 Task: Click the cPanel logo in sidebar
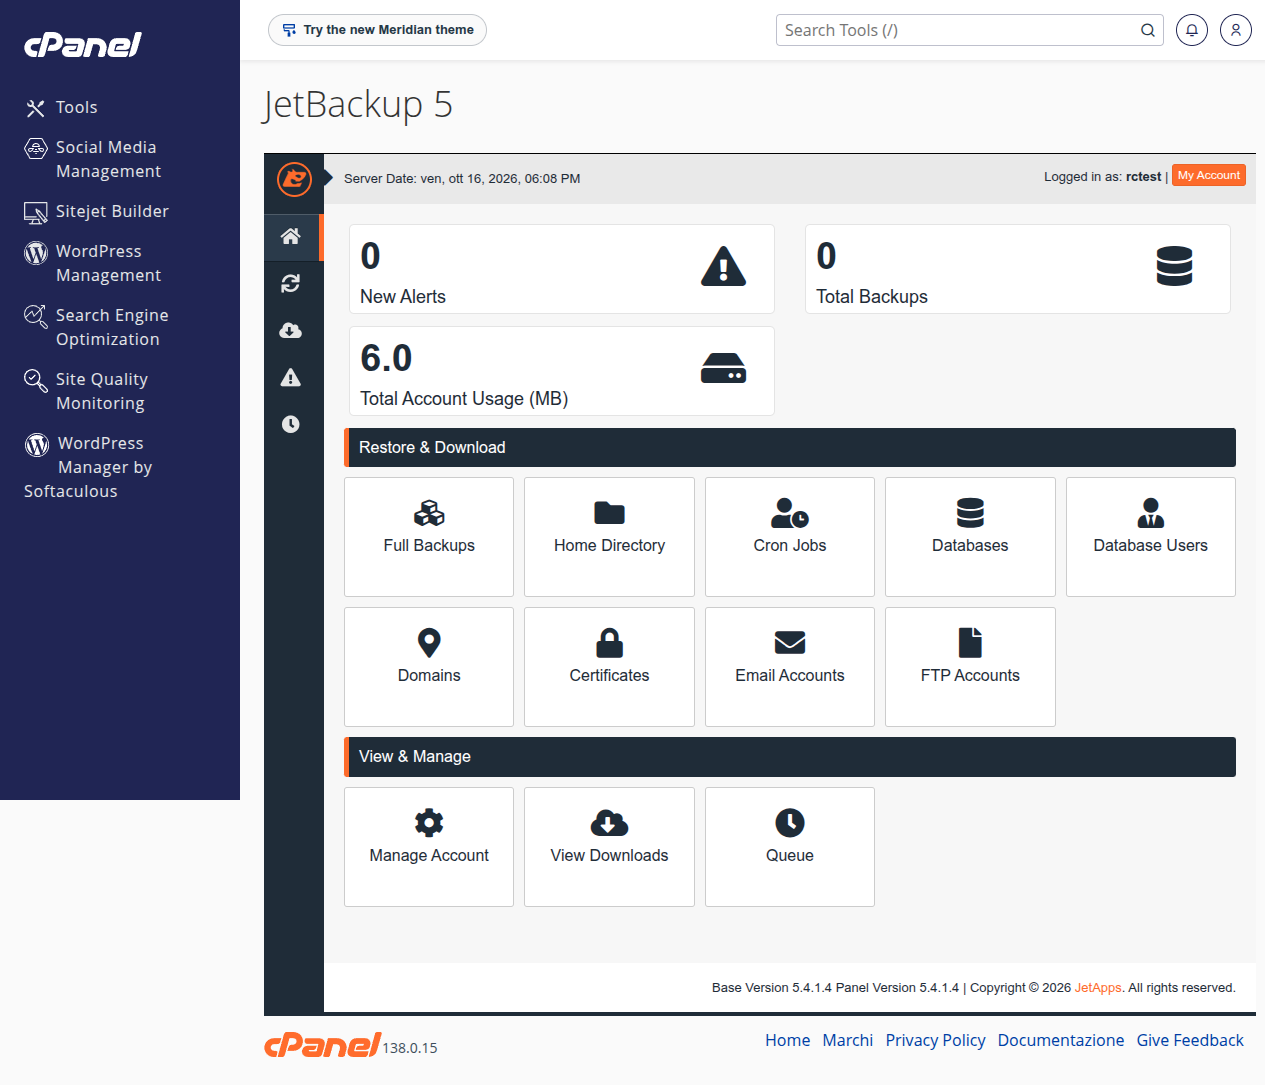pyautogui.click(x=83, y=44)
